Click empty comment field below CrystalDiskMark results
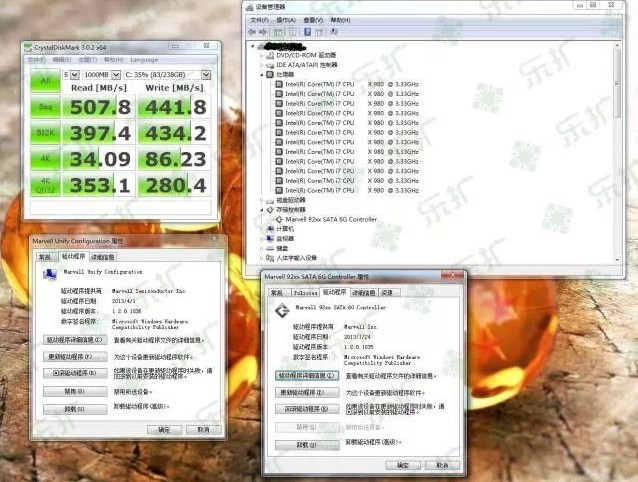Image resolution: width=638 pixels, height=482 pixels. tap(121, 207)
